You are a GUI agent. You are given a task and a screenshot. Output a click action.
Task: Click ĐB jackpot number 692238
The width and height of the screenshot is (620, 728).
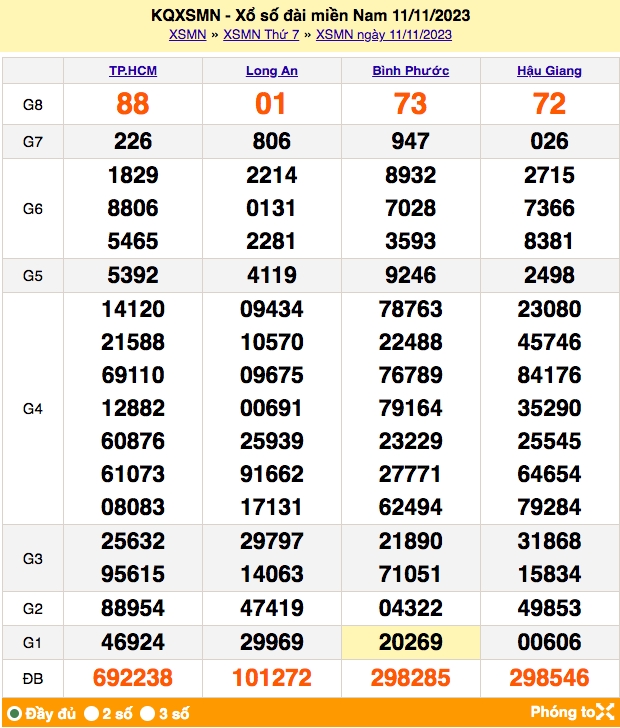(133, 678)
